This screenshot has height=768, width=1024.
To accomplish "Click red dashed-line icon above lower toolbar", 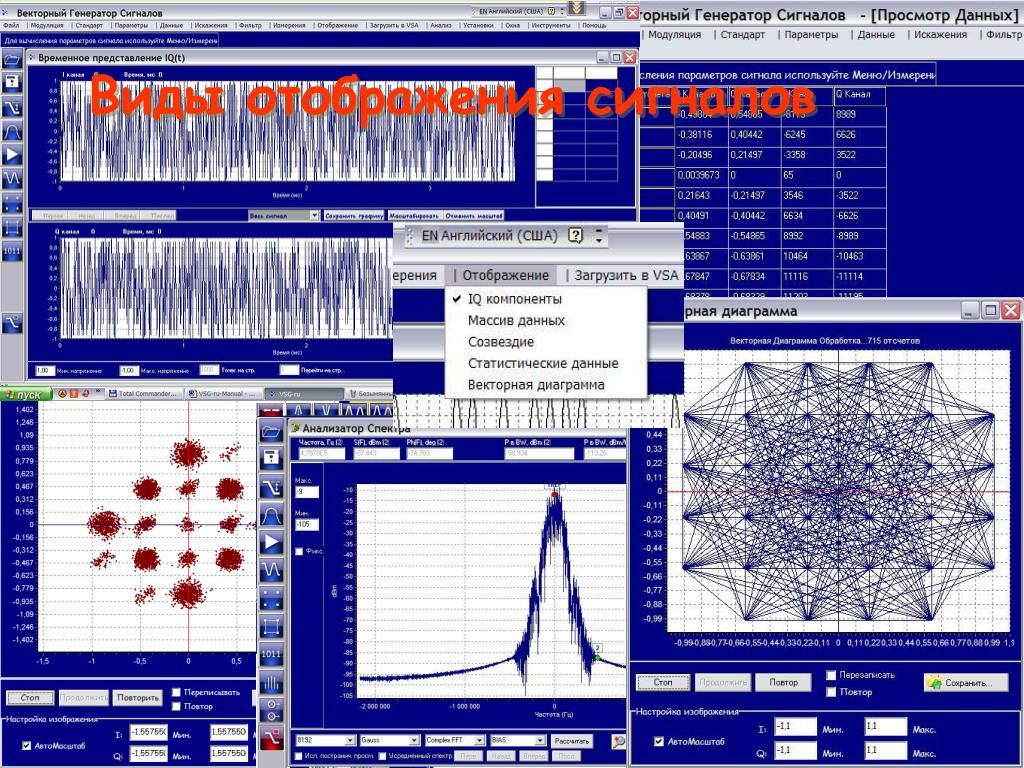I will pyautogui.click(x=271, y=410).
